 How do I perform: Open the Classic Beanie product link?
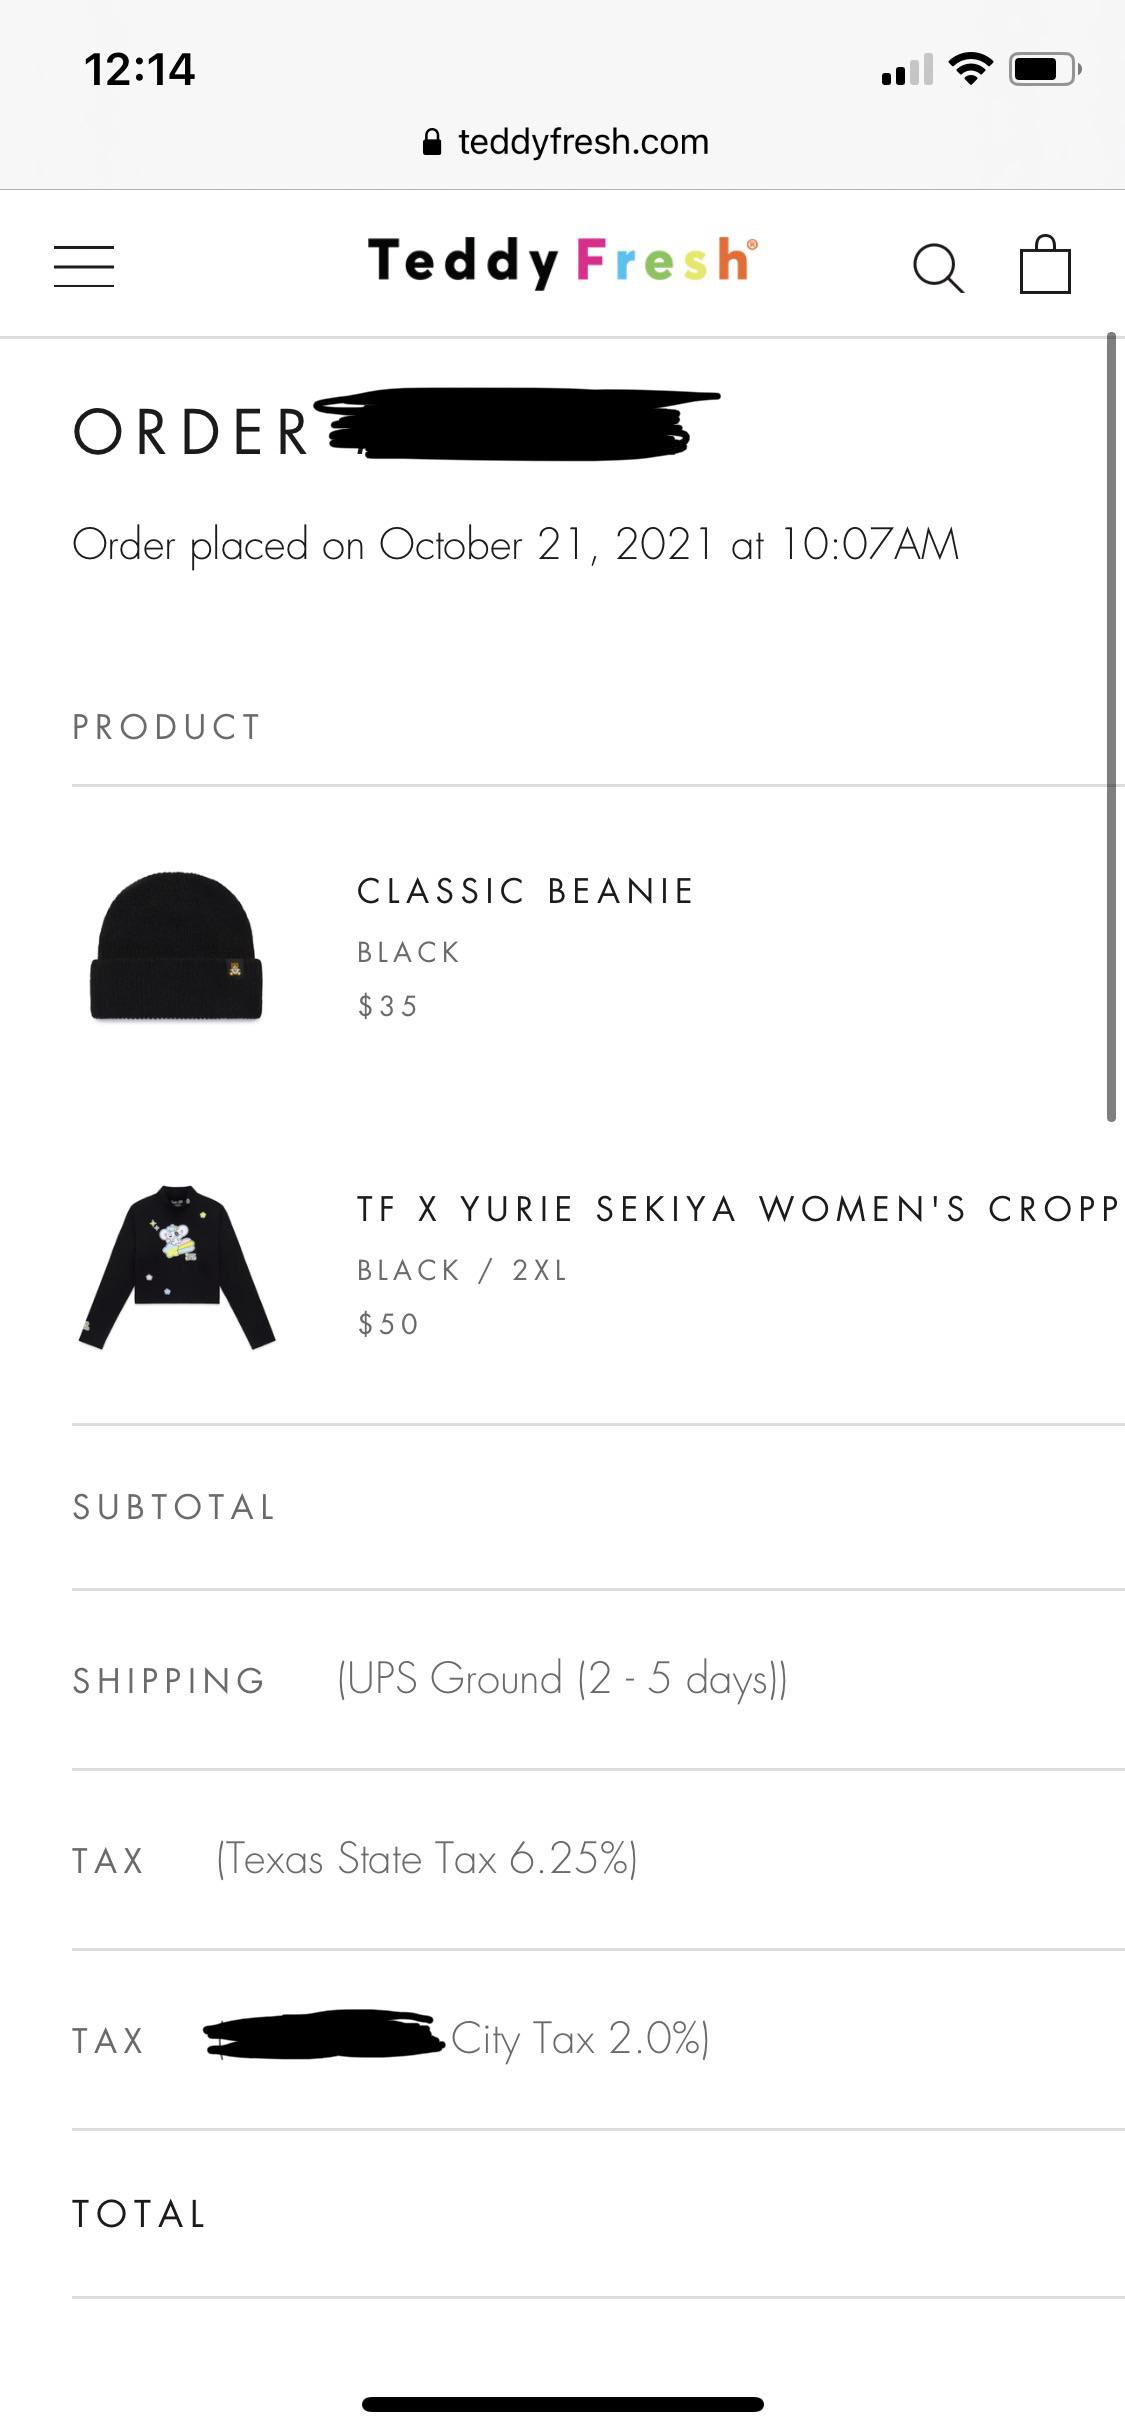525,891
